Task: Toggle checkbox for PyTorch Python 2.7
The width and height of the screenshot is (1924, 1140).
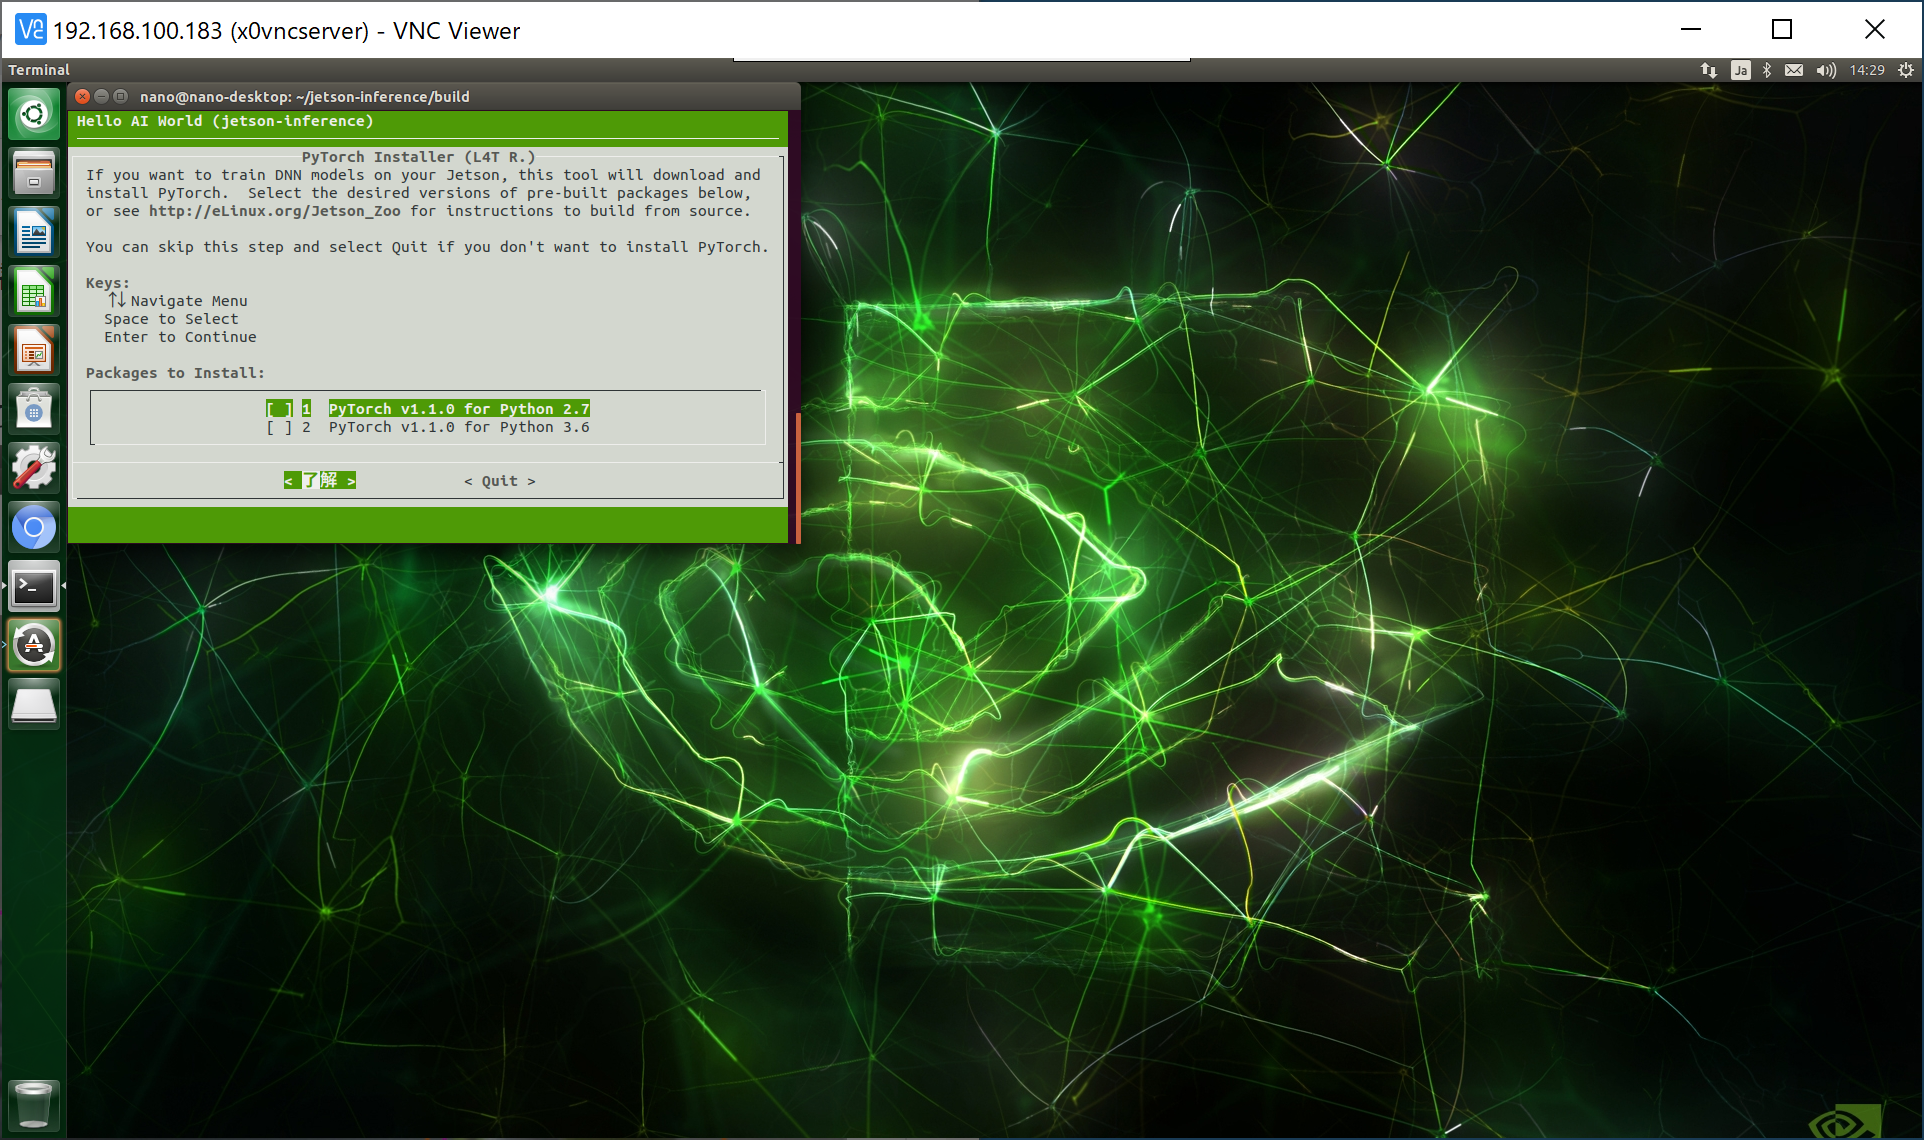Action: [280, 409]
